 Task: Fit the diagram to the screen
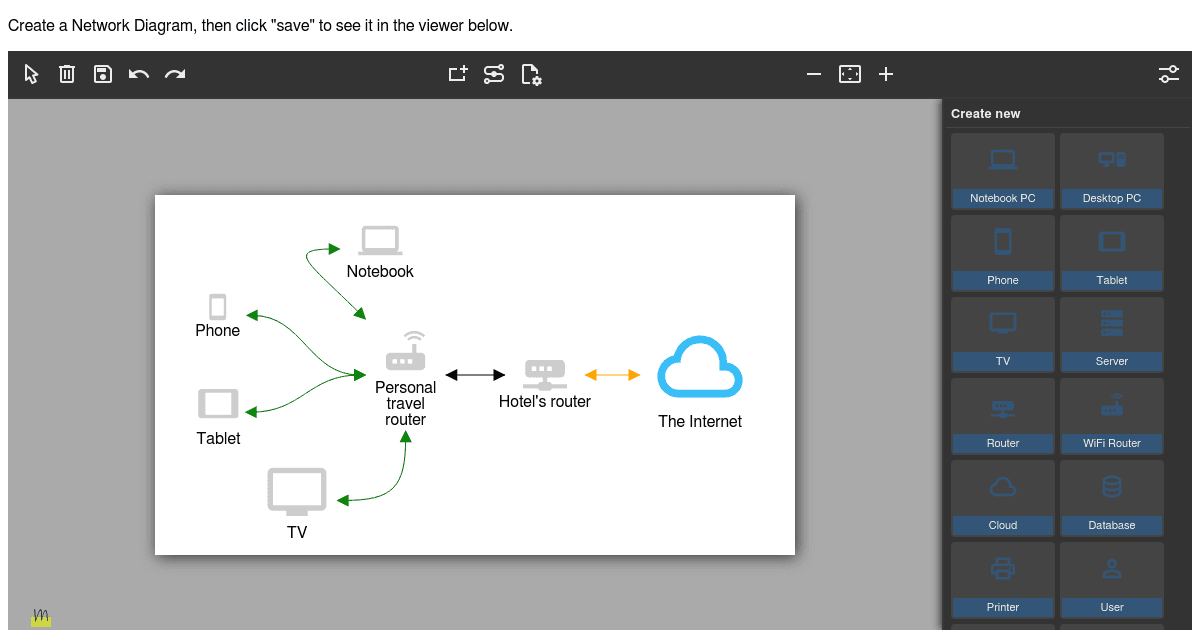tap(849, 74)
